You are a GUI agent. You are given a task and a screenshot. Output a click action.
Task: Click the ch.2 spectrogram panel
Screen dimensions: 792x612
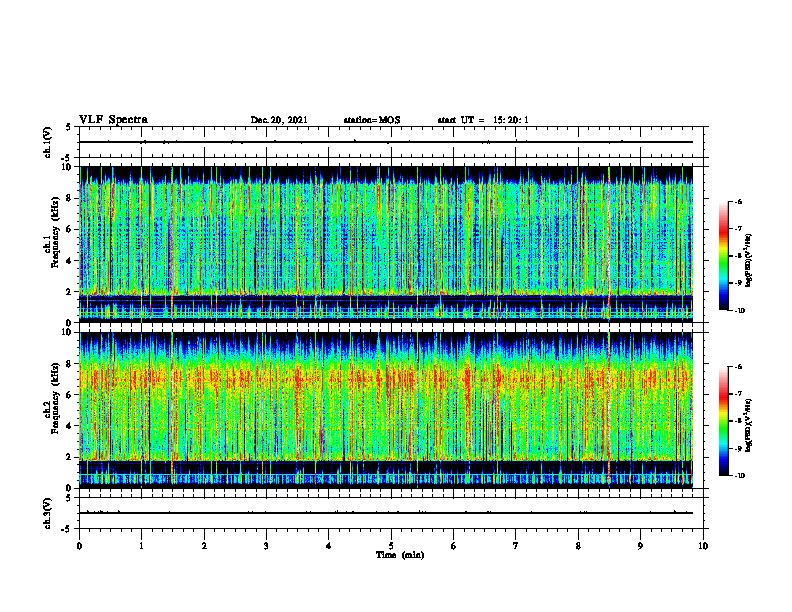click(x=386, y=410)
